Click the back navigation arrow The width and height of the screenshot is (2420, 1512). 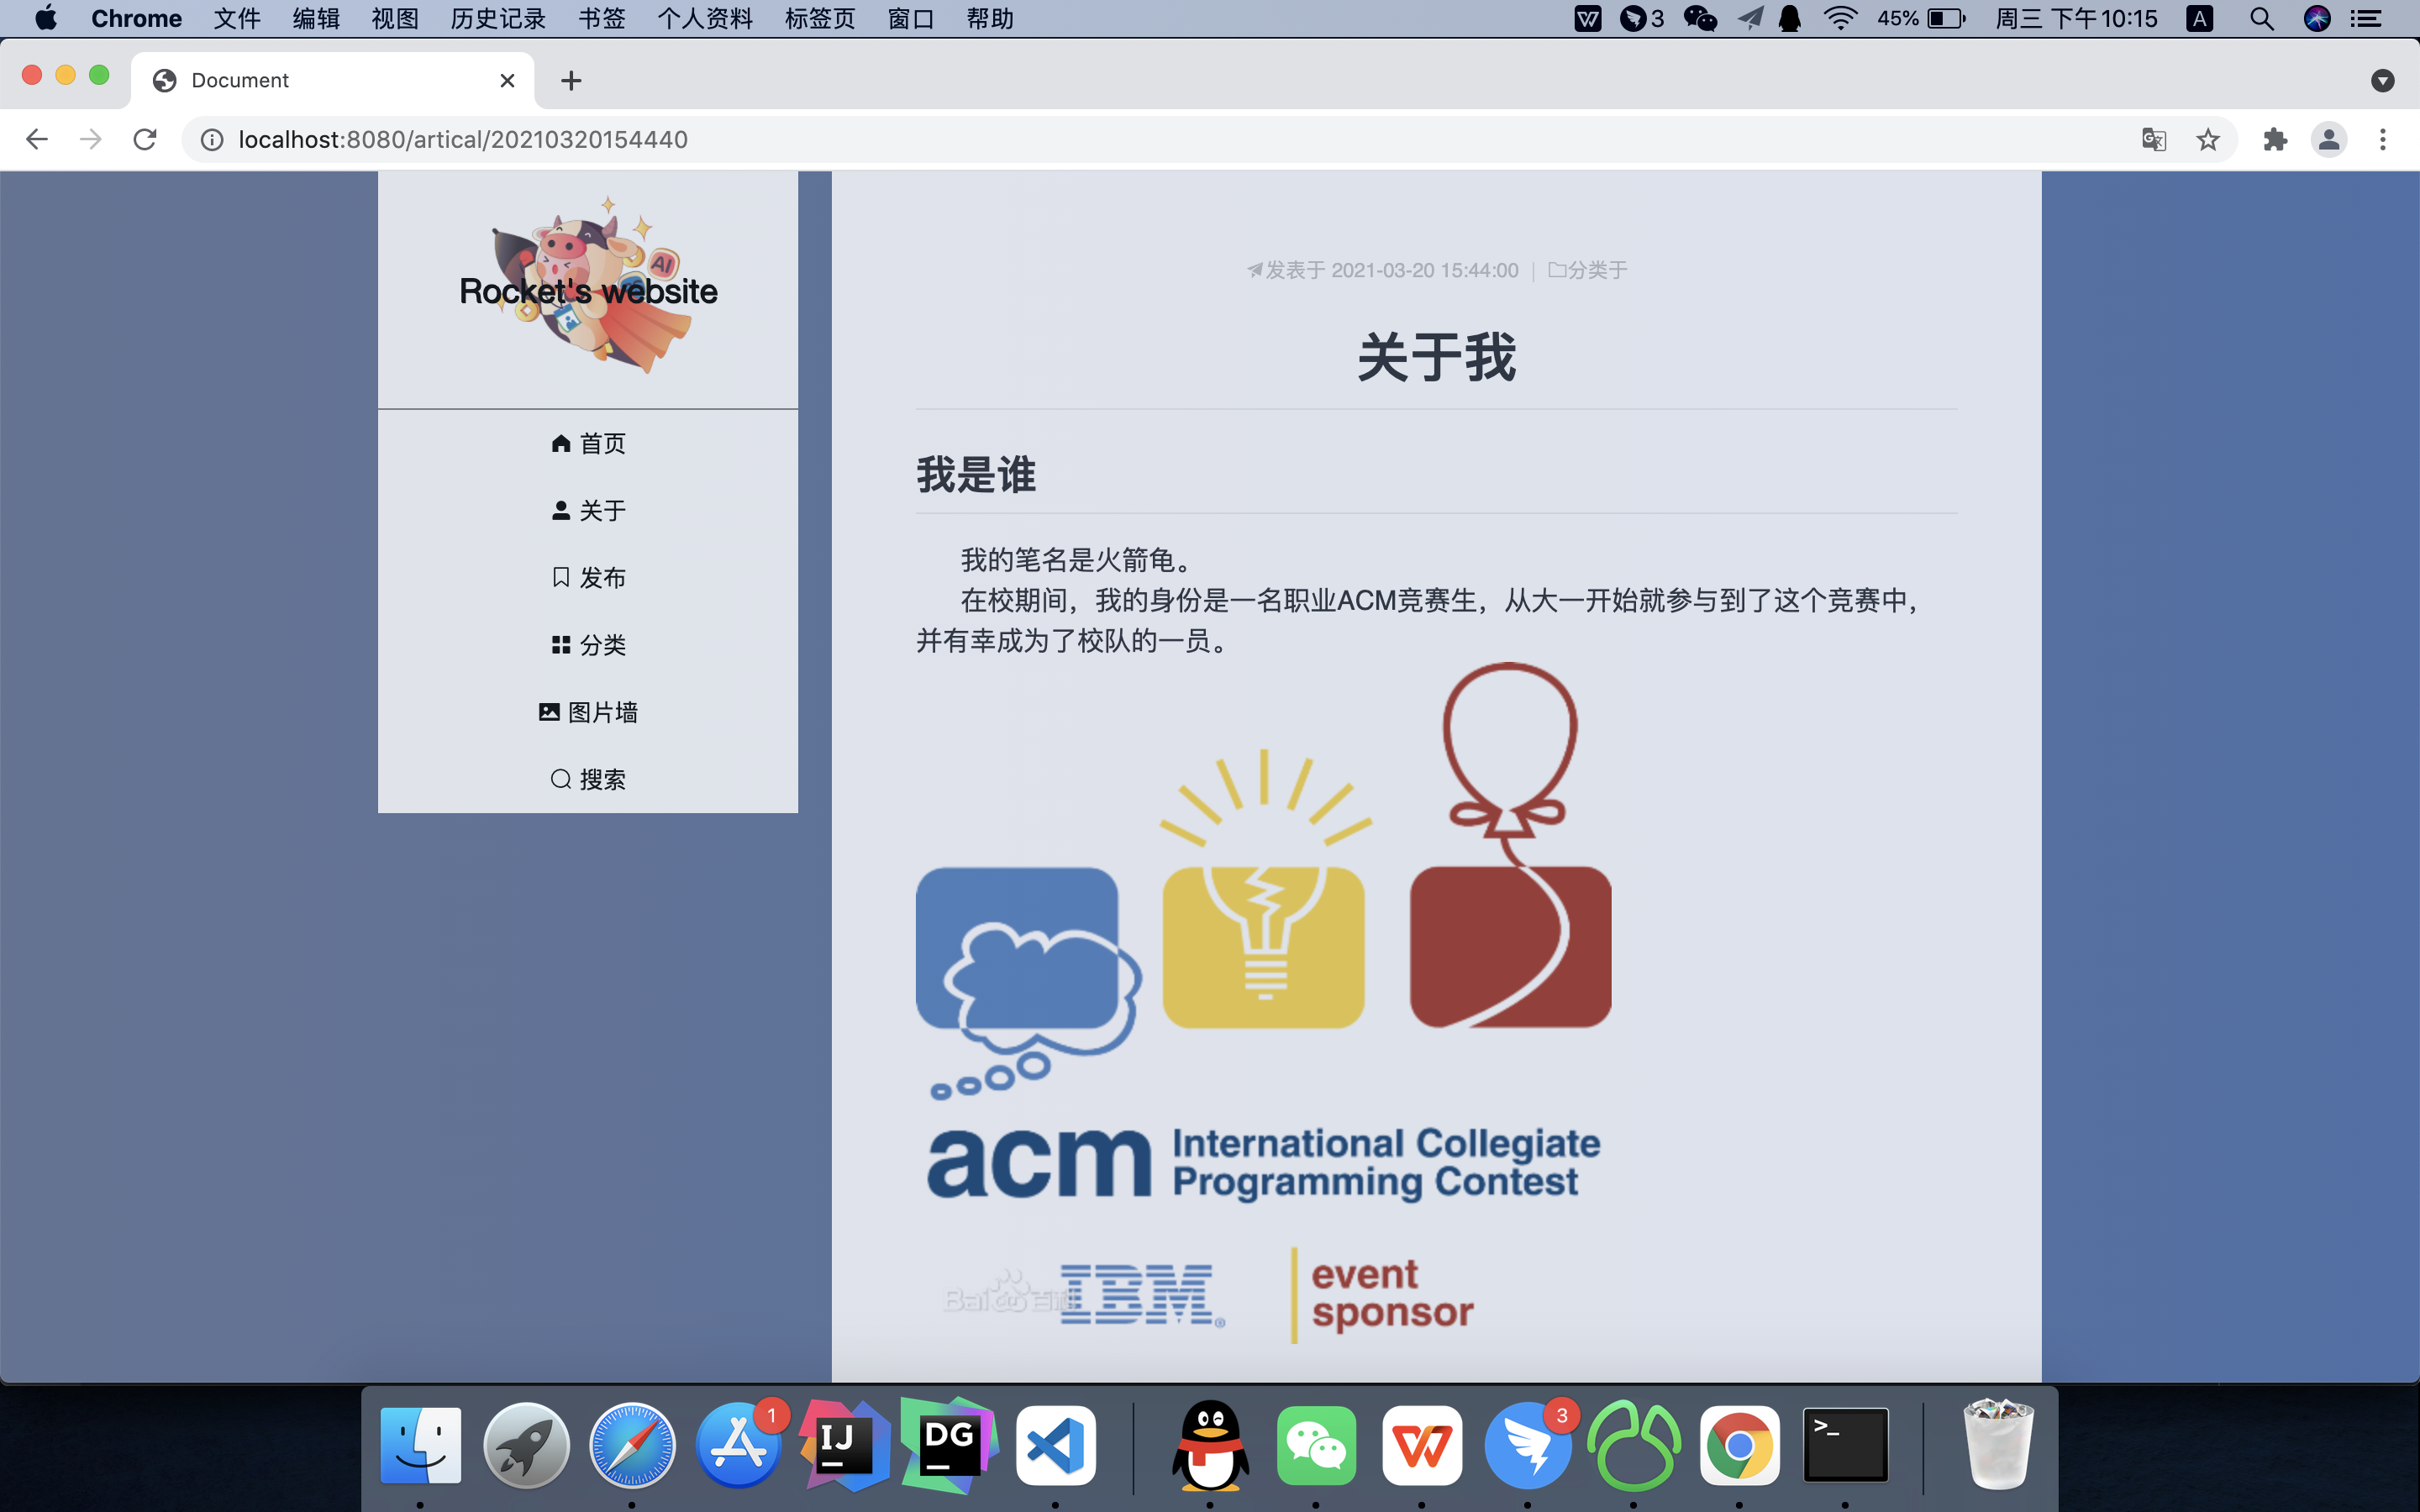pyautogui.click(x=37, y=140)
